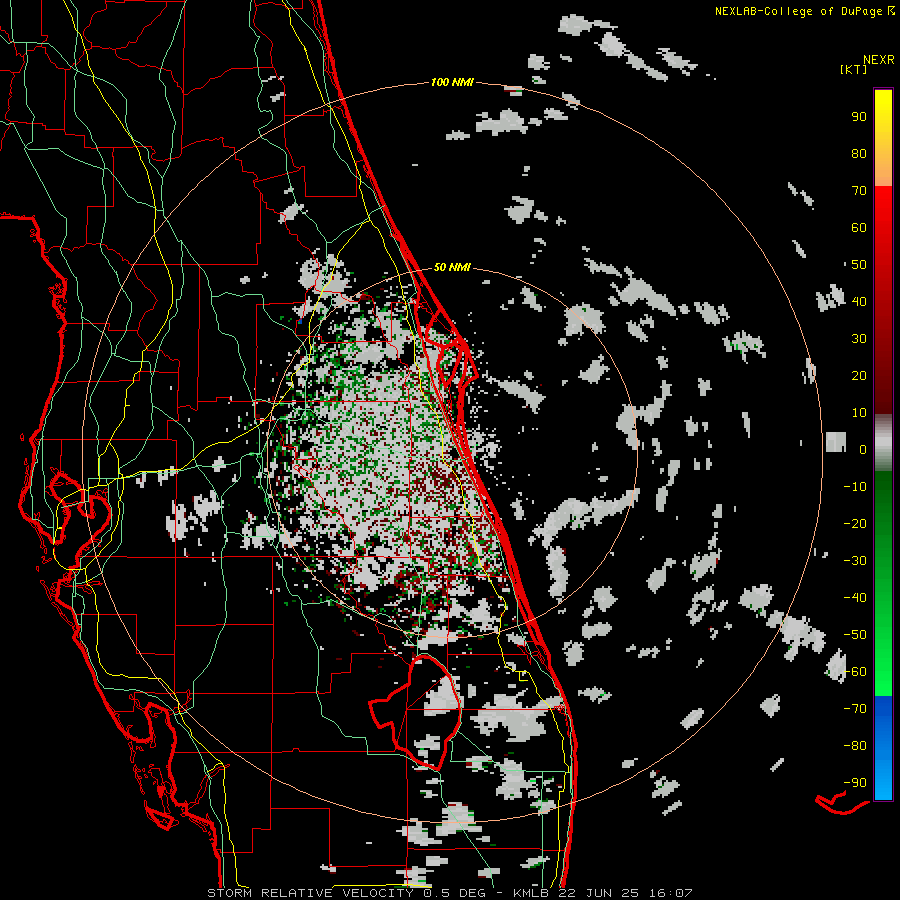Image resolution: width=900 pixels, height=900 pixels.
Task: Click the 22 JUN 25 date in caption
Action: (599, 893)
